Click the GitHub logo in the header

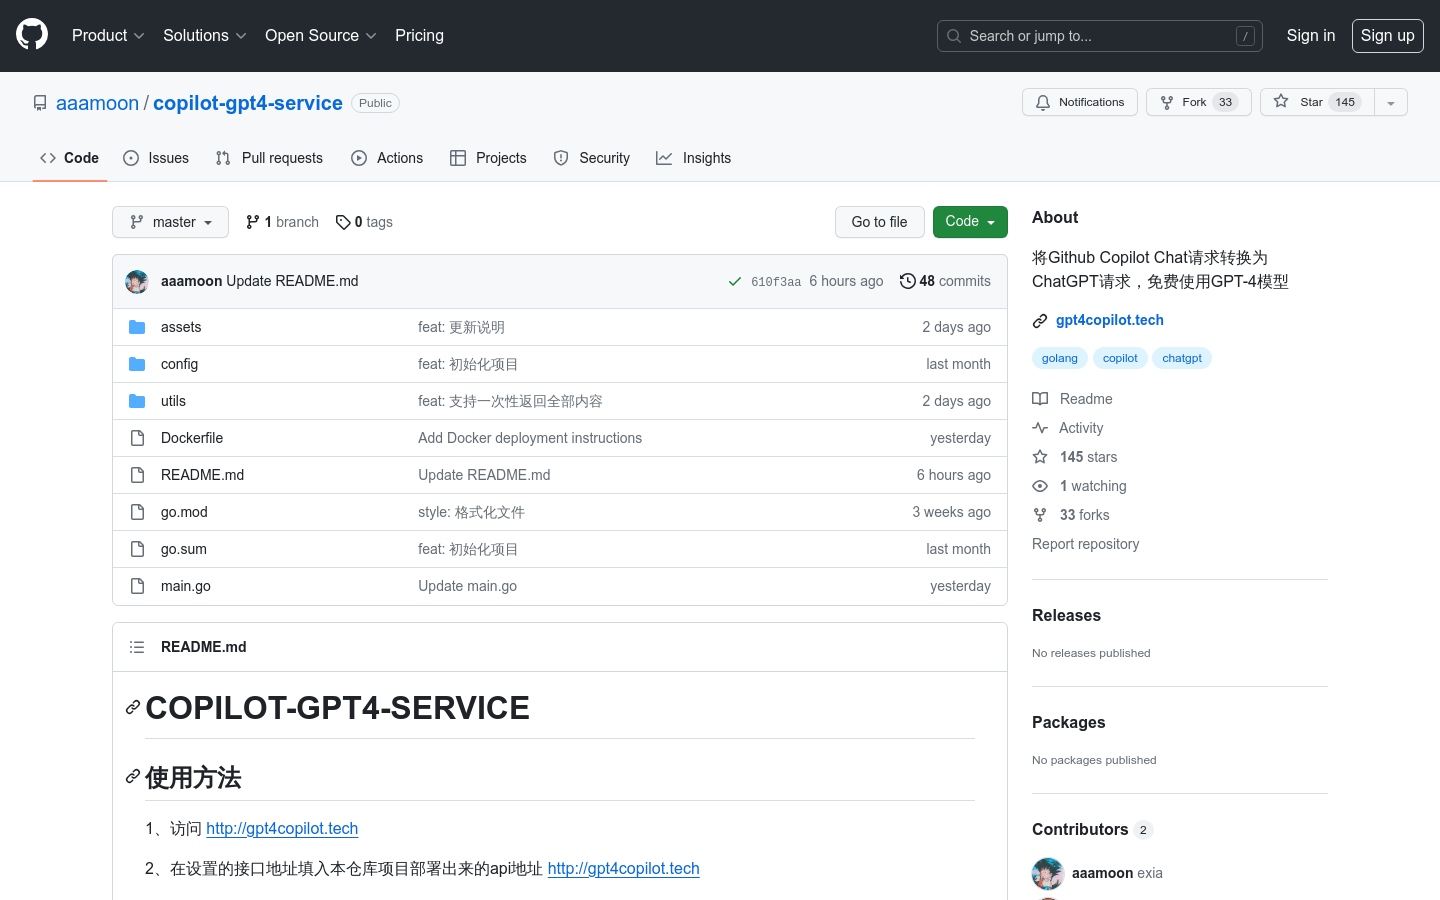(31, 35)
